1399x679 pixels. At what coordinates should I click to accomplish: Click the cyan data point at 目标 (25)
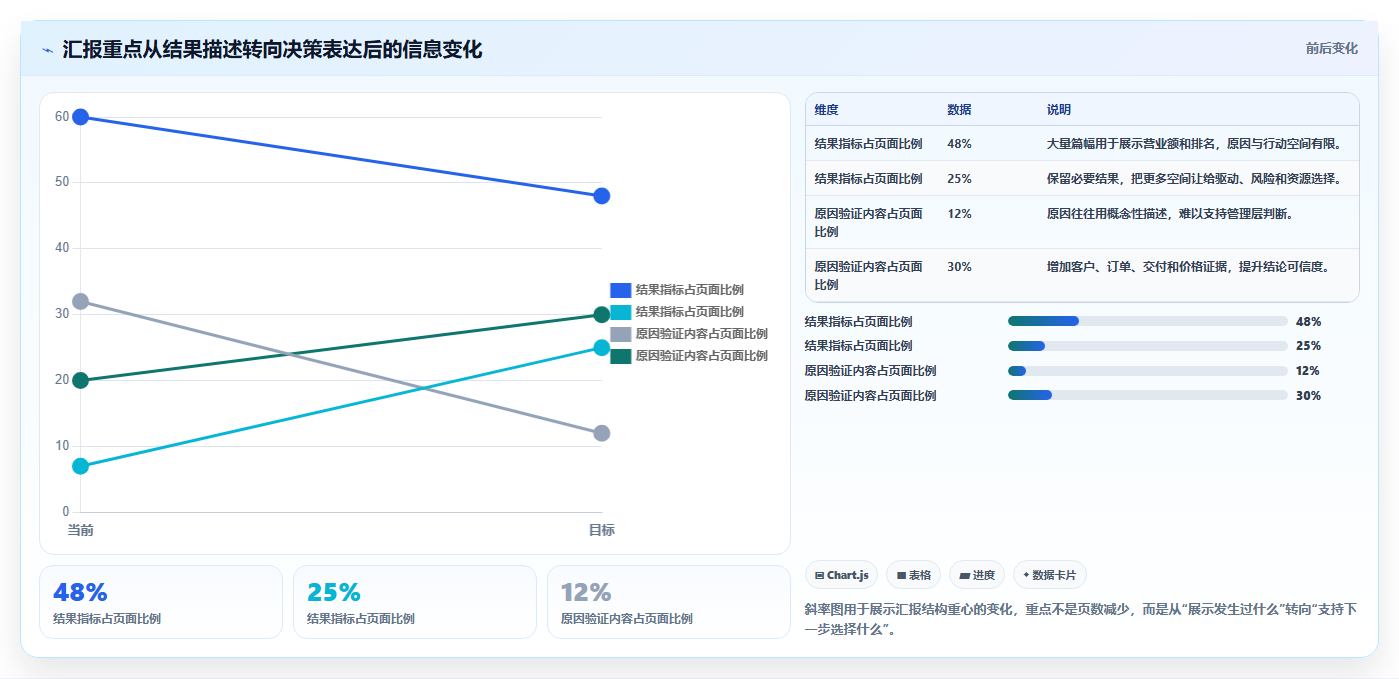pyautogui.click(x=602, y=348)
